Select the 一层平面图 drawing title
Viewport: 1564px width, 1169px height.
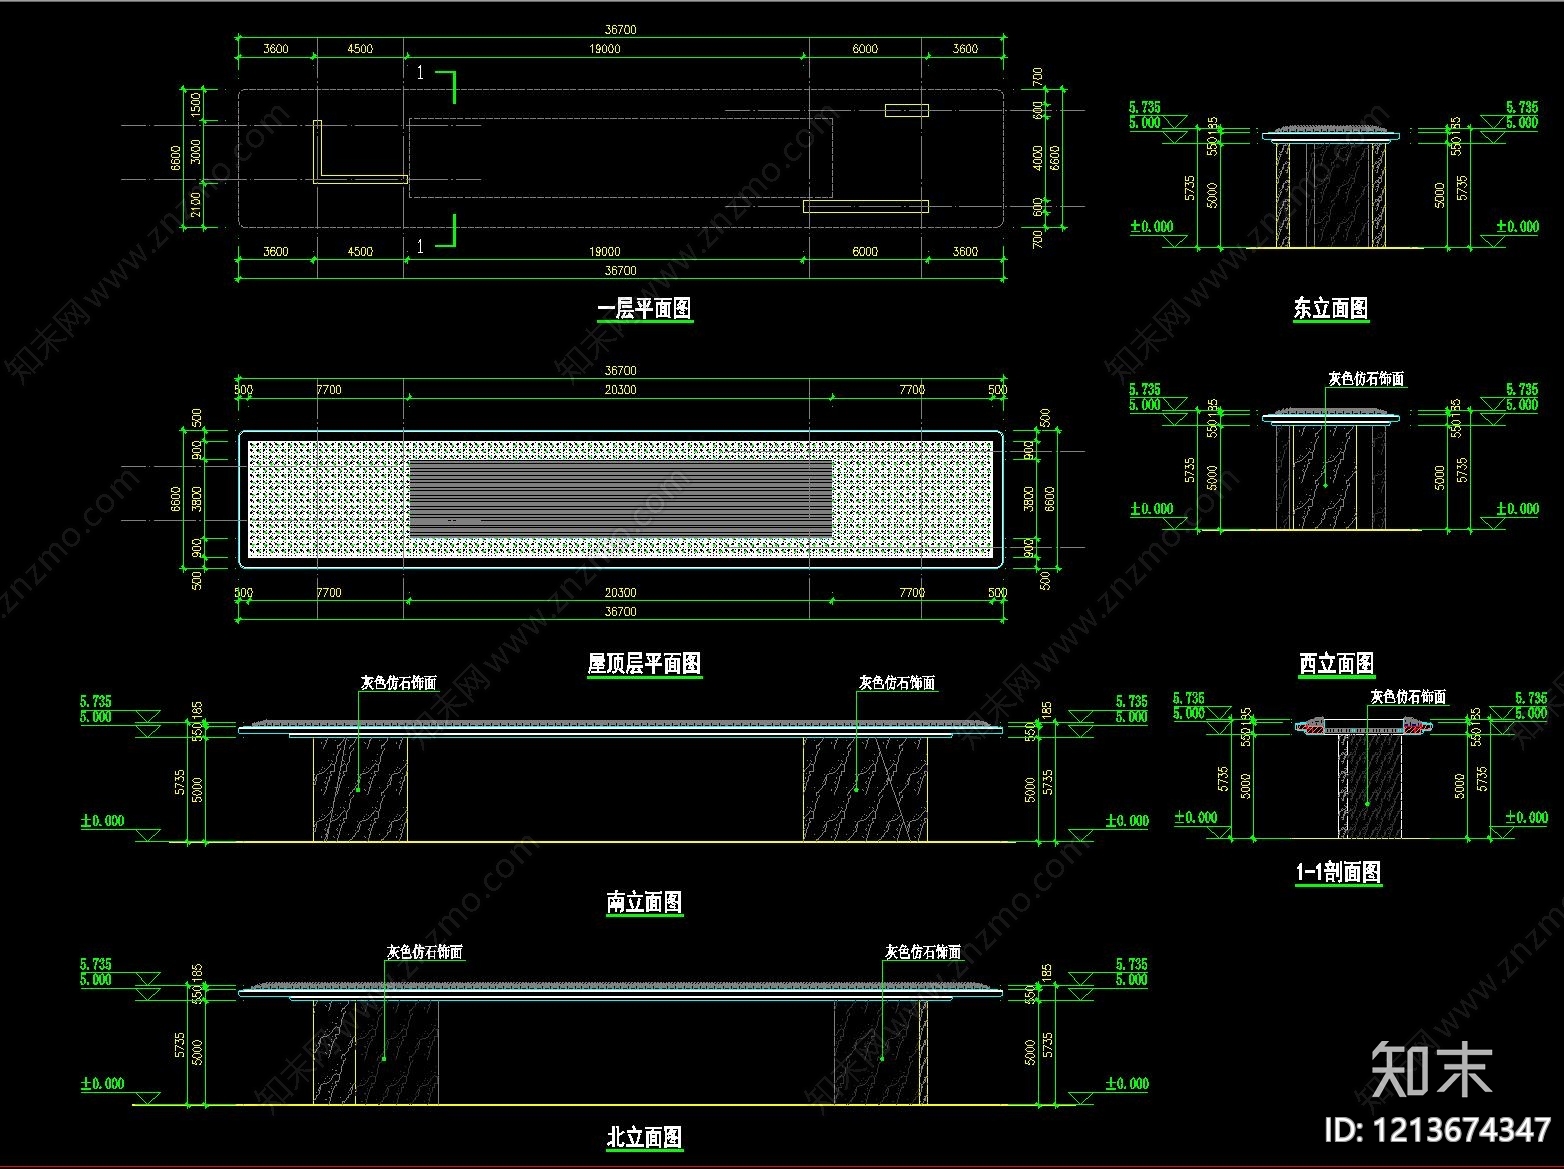(644, 308)
